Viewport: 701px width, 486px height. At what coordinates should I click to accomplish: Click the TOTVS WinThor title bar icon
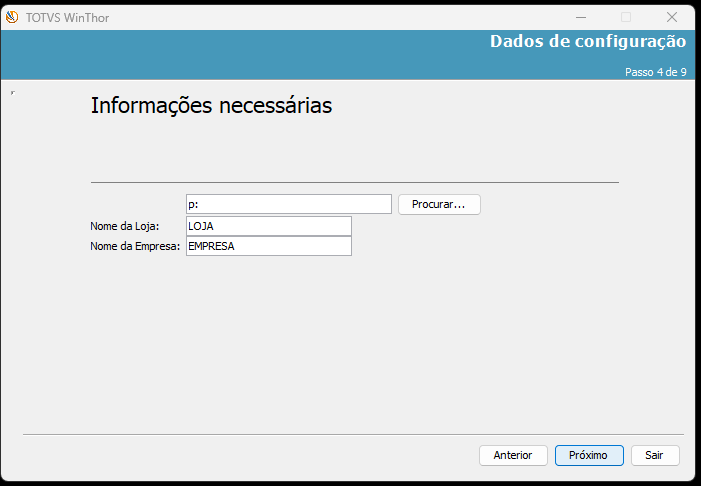(12, 17)
